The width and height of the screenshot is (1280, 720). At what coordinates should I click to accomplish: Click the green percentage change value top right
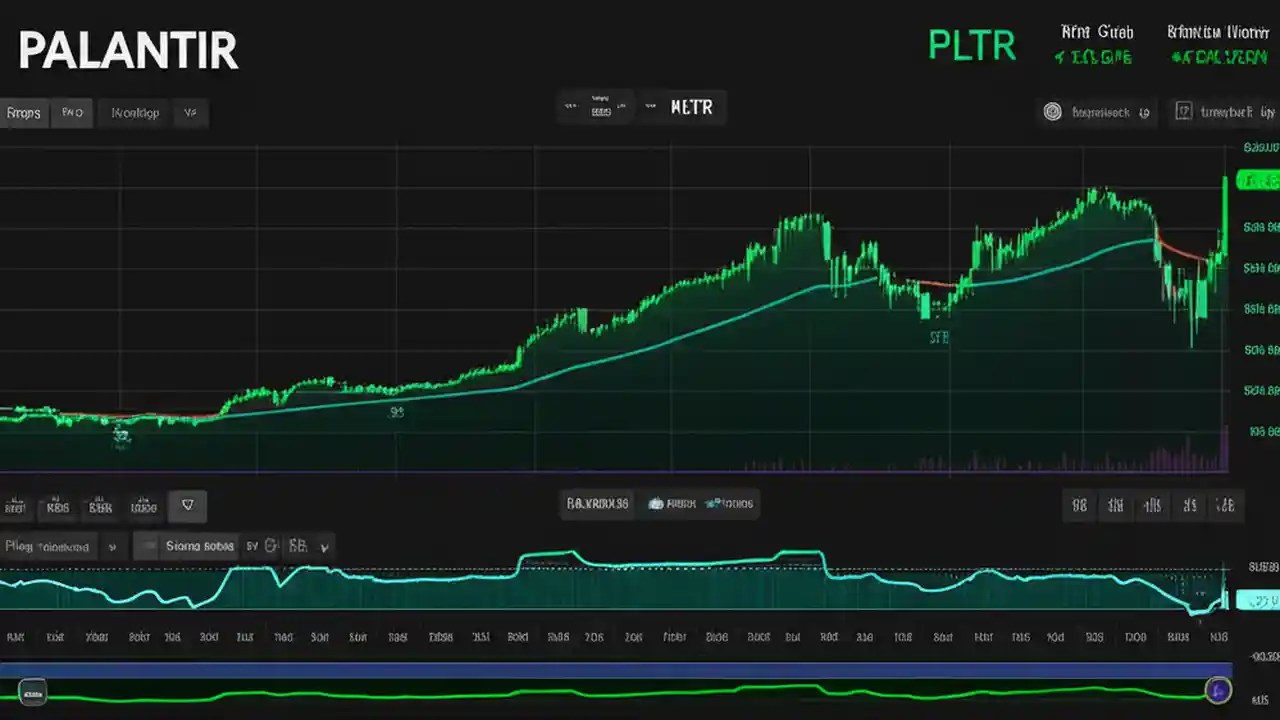click(x=1093, y=57)
